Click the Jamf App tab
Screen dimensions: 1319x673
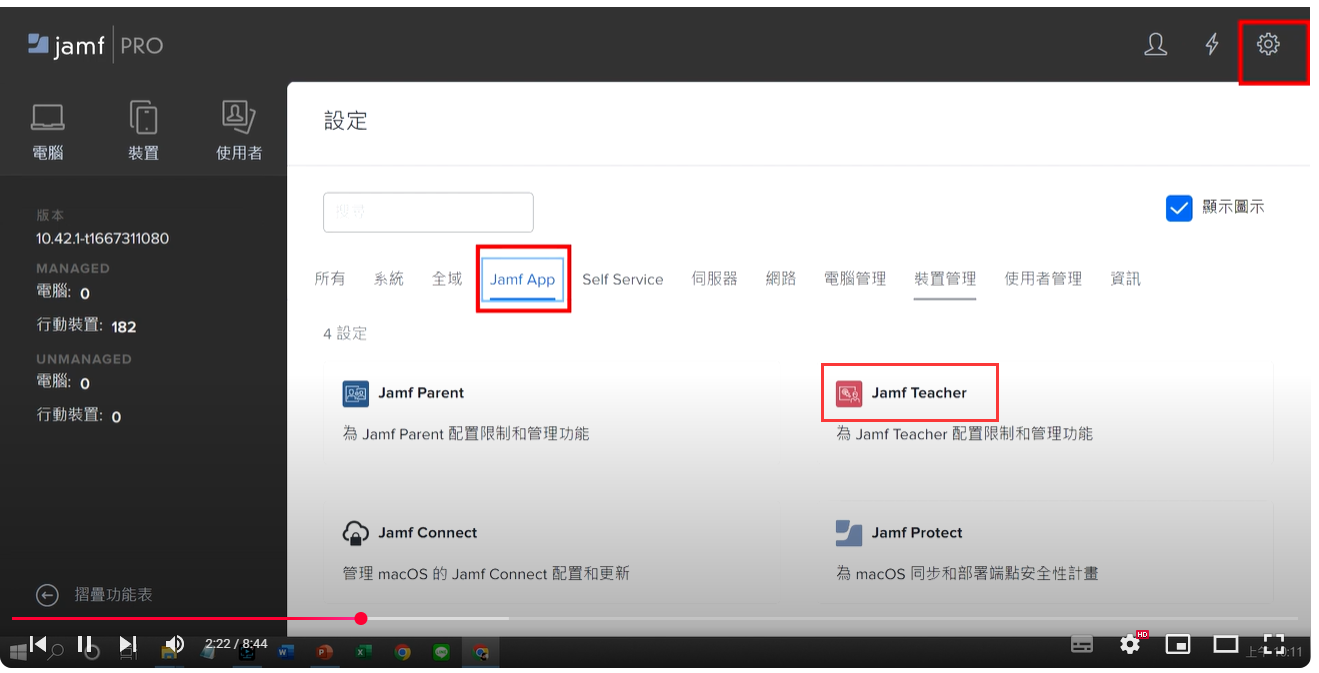(x=522, y=279)
